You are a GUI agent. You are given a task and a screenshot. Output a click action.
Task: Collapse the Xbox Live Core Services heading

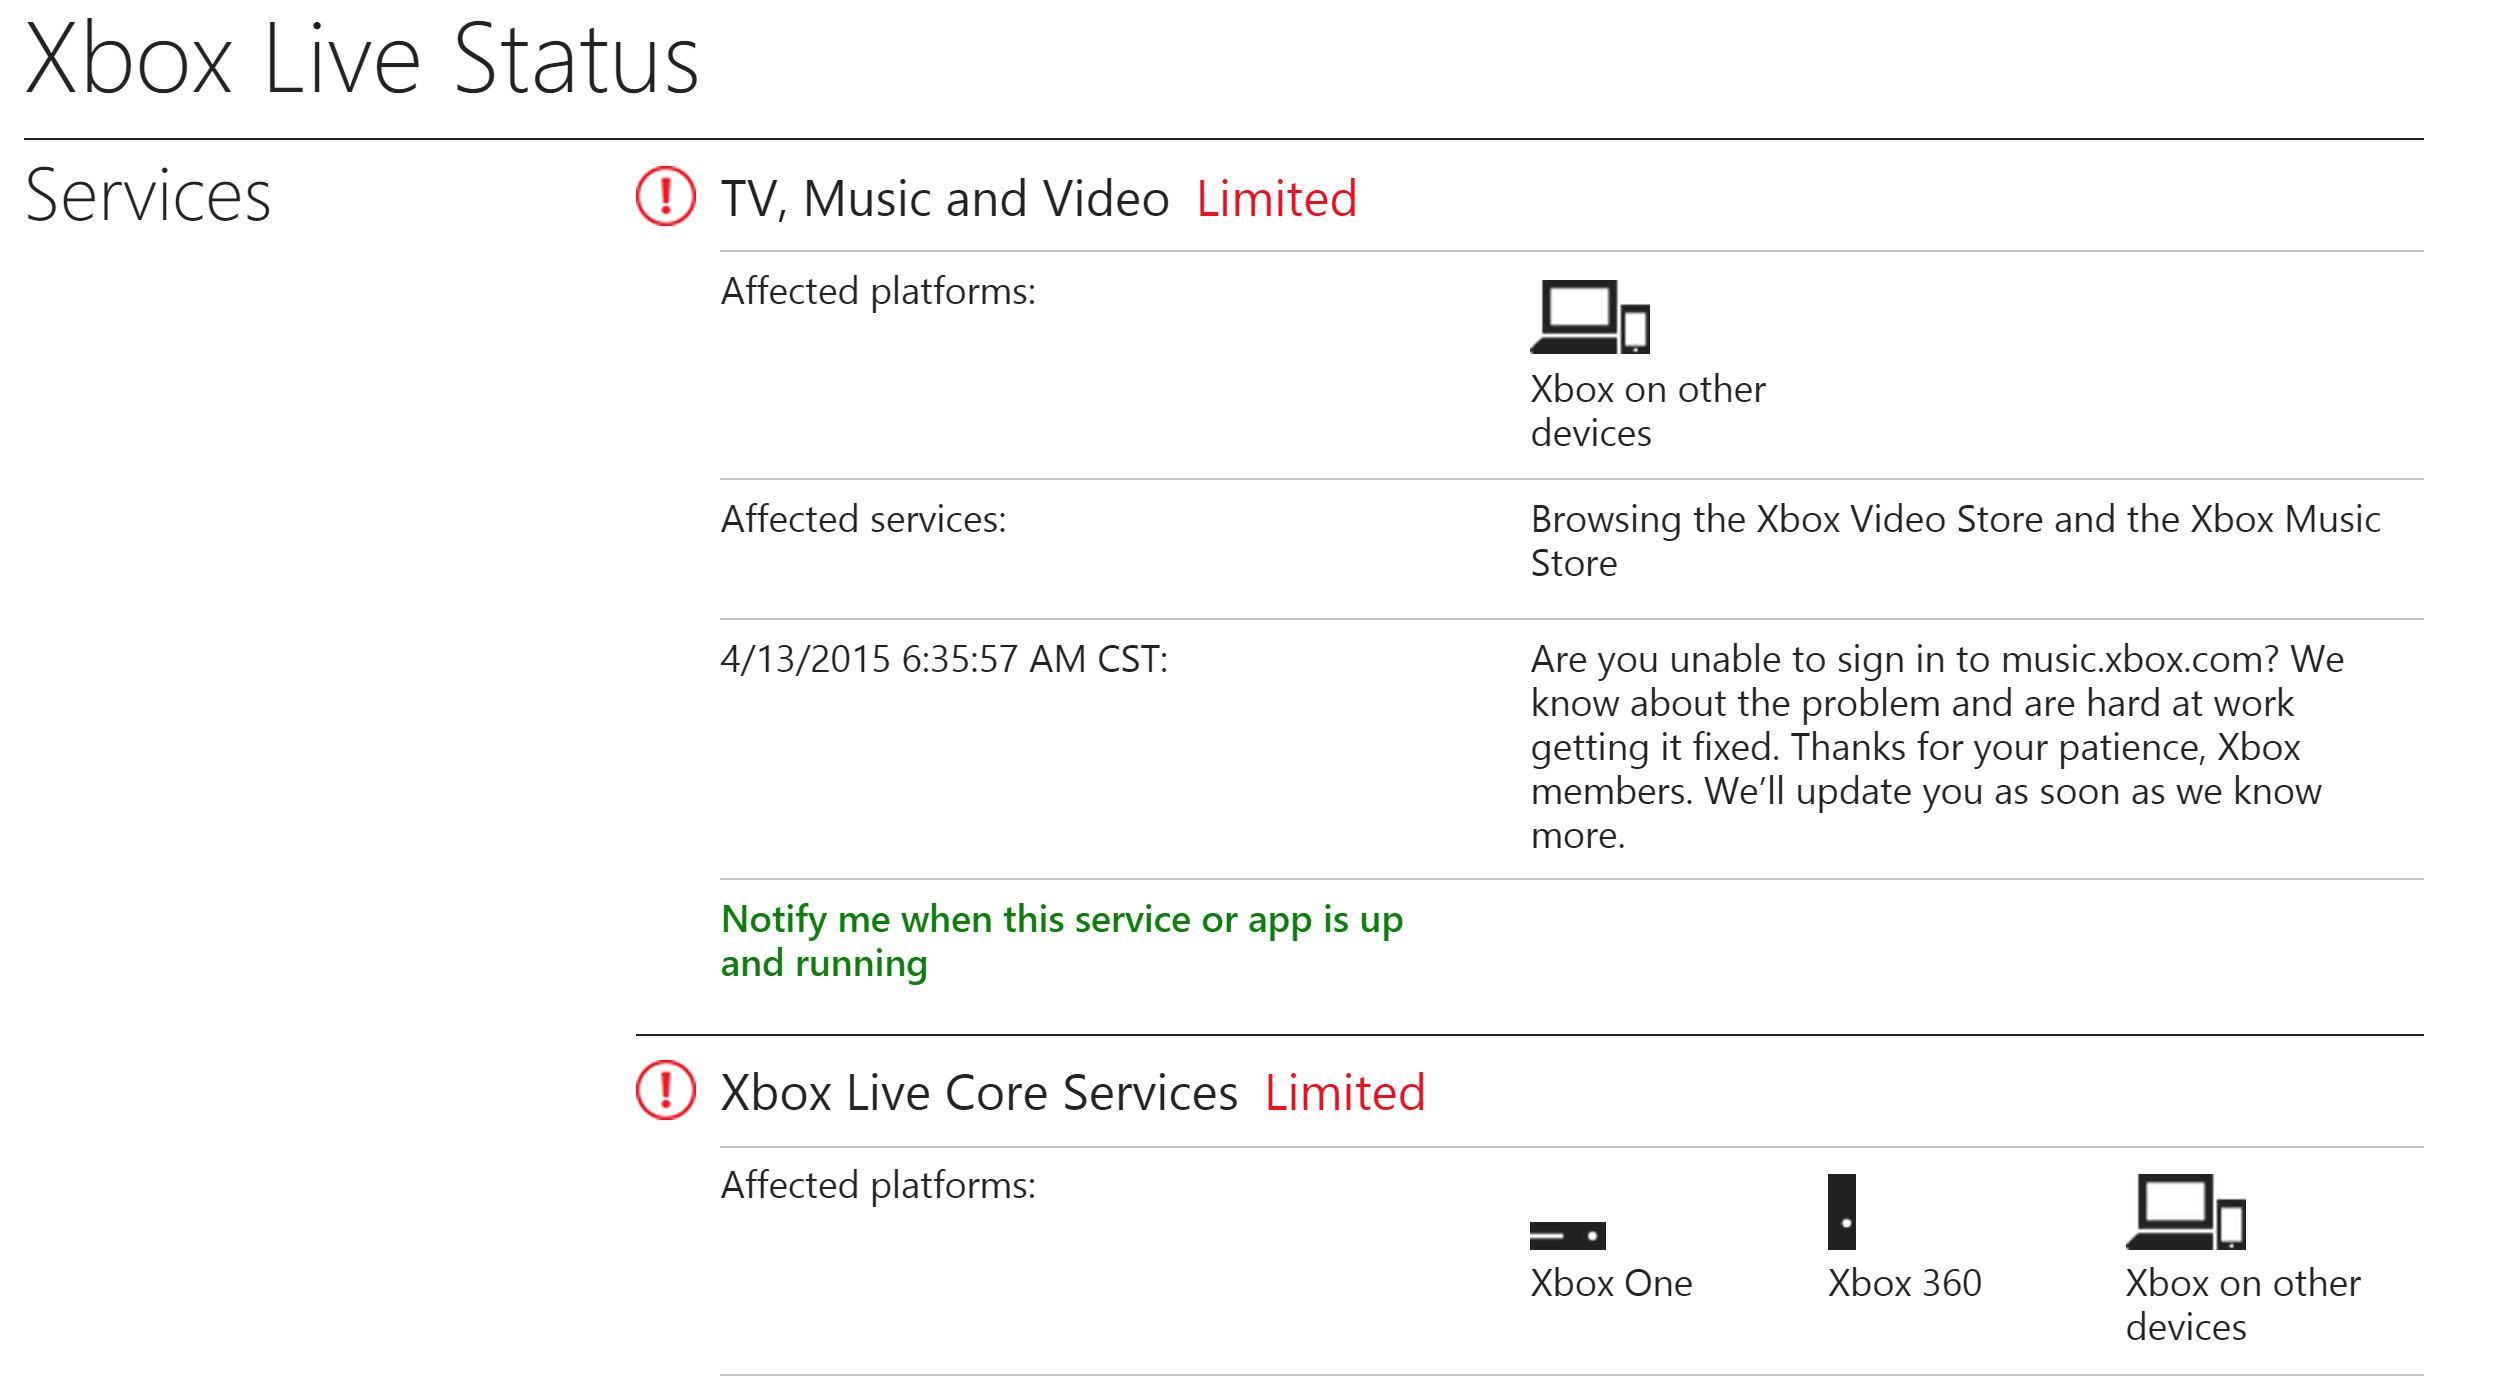(x=979, y=1092)
